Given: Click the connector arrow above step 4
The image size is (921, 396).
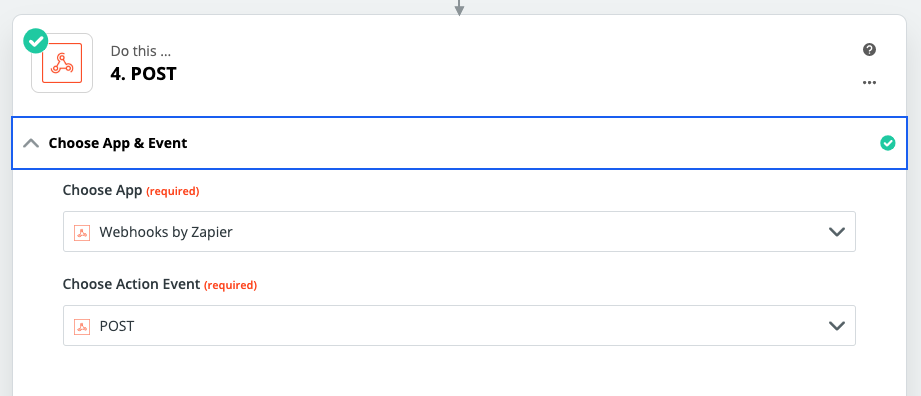Looking at the screenshot, I should point(459,7).
